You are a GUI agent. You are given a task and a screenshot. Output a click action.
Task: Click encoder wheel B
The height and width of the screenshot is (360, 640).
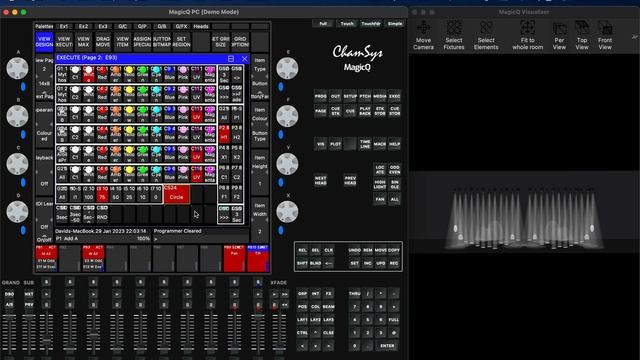tap(17, 116)
